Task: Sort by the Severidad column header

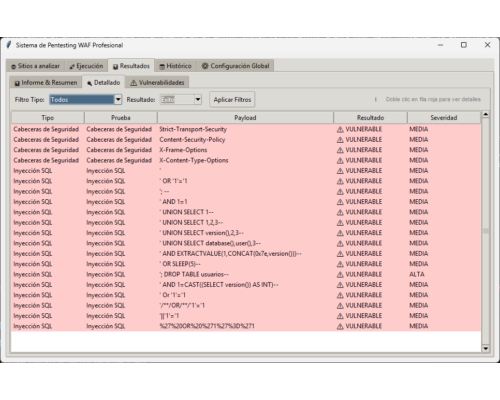Action: [x=444, y=118]
